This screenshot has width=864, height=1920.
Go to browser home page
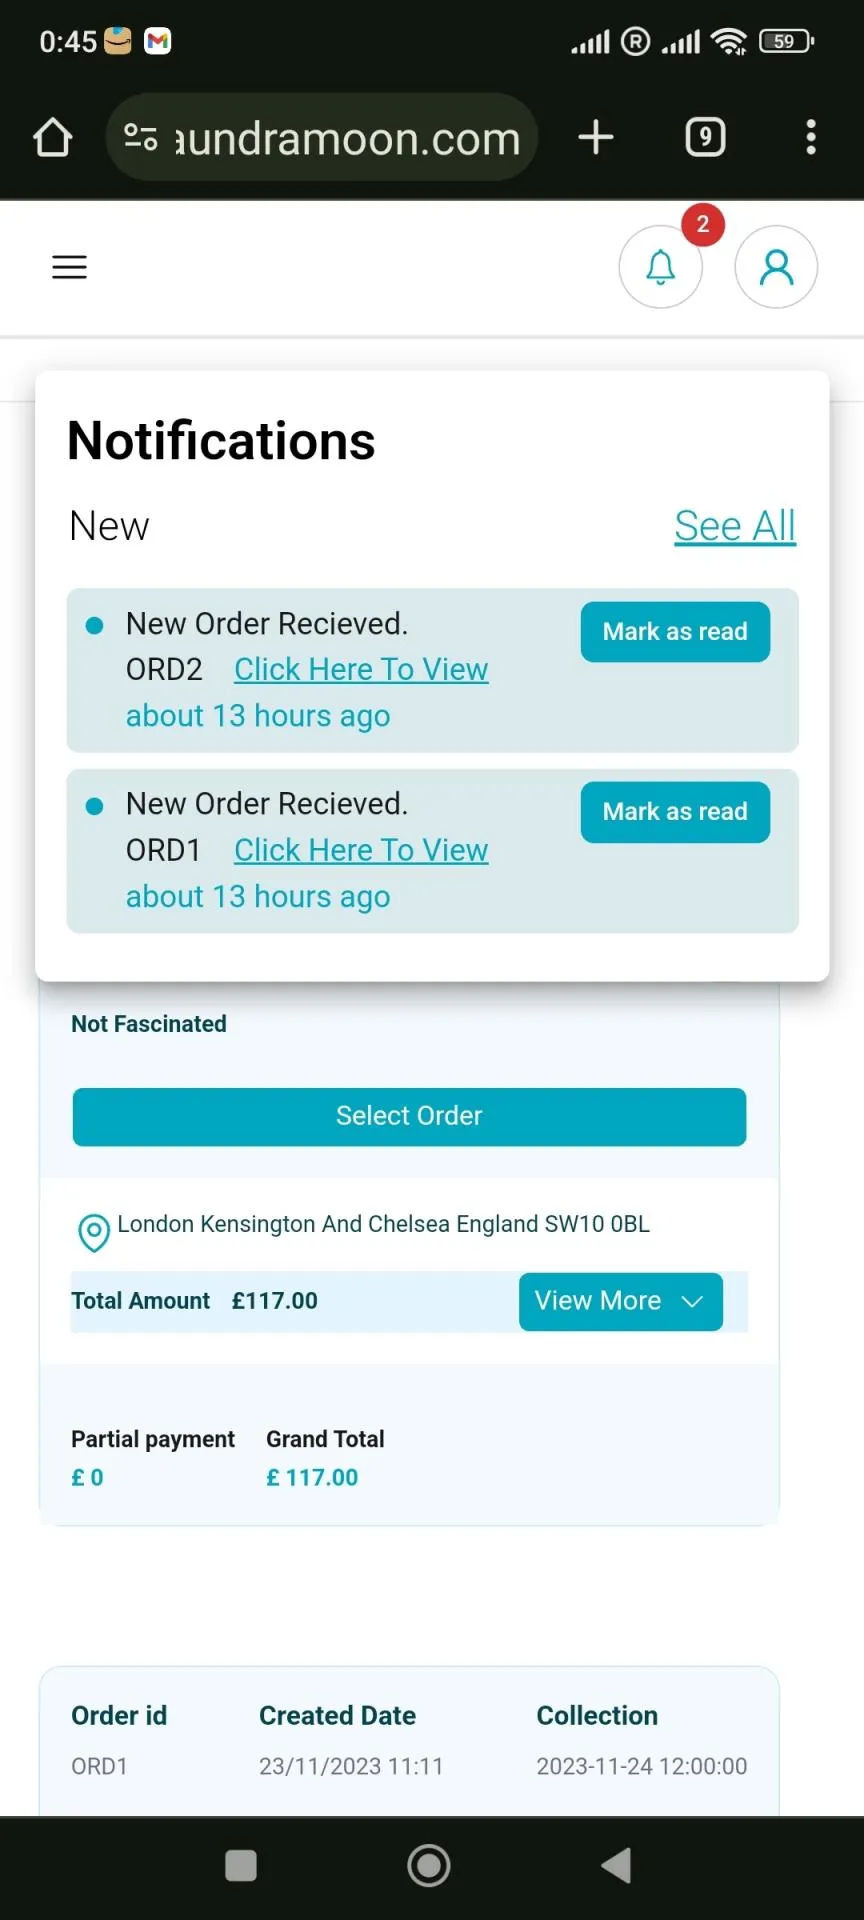tap(53, 138)
